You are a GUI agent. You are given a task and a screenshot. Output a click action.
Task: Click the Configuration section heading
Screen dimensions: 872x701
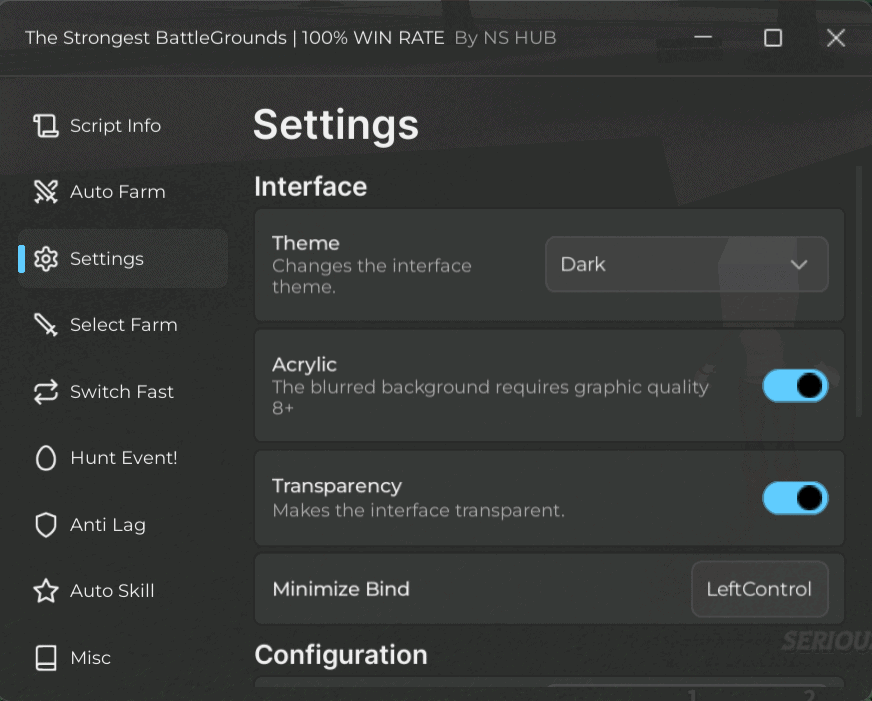341,655
